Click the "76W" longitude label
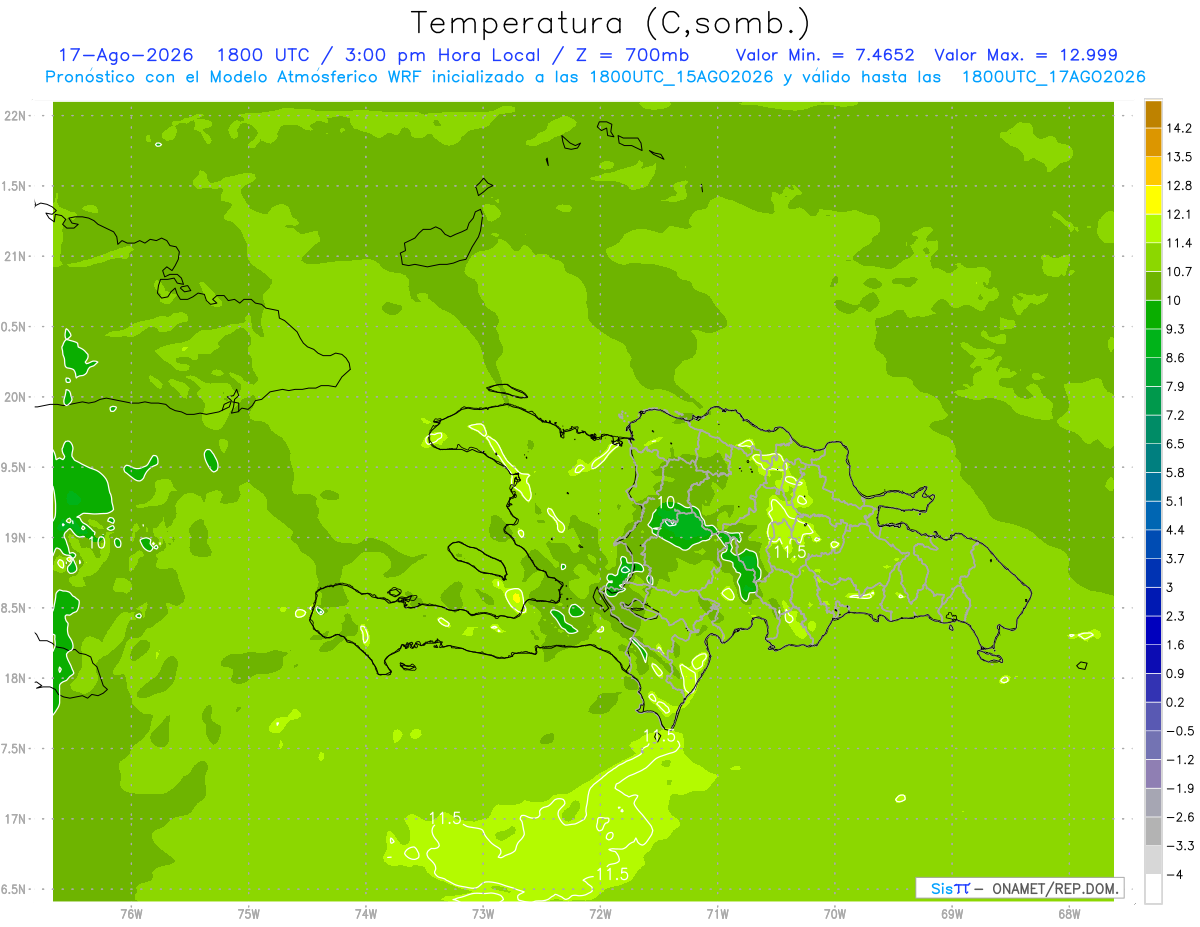Screen dimensions: 1200x927 [131, 913]
